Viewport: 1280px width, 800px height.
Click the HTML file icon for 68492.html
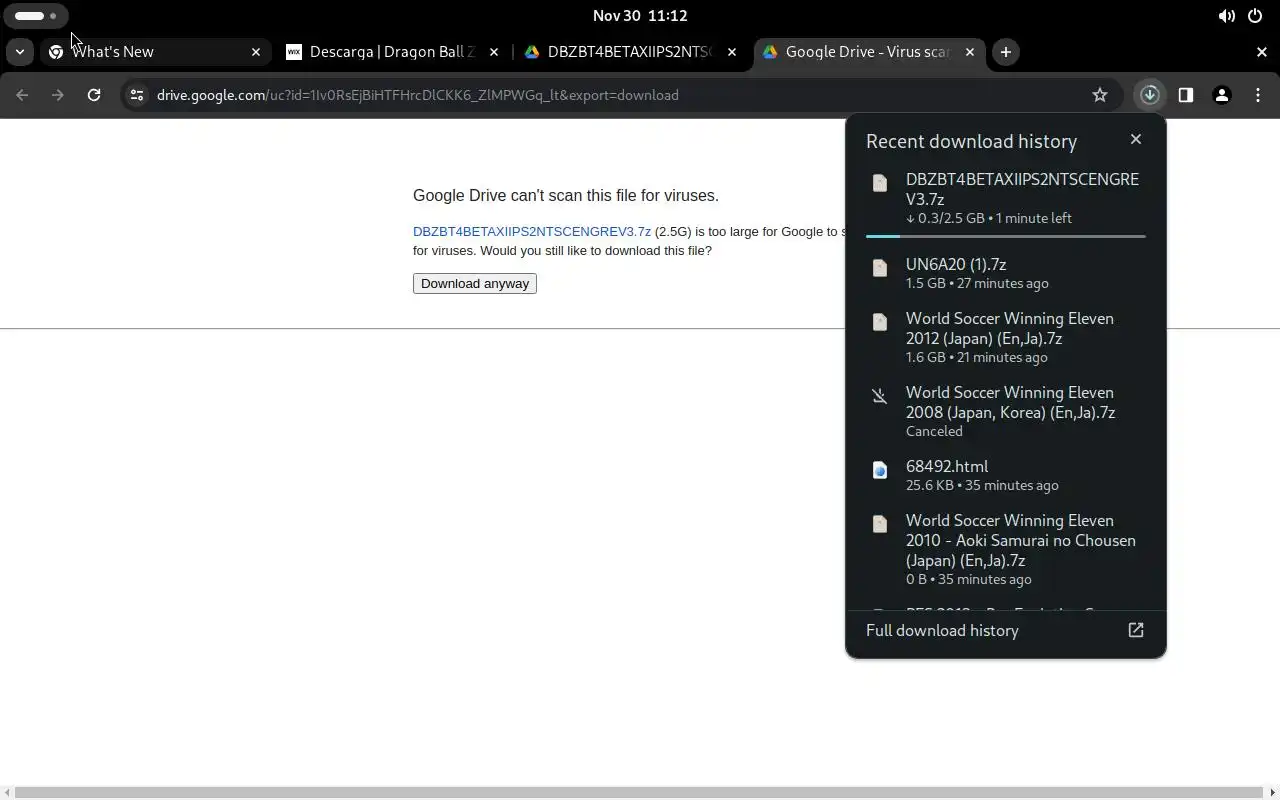pyautogui.click(x=880, y=470)
